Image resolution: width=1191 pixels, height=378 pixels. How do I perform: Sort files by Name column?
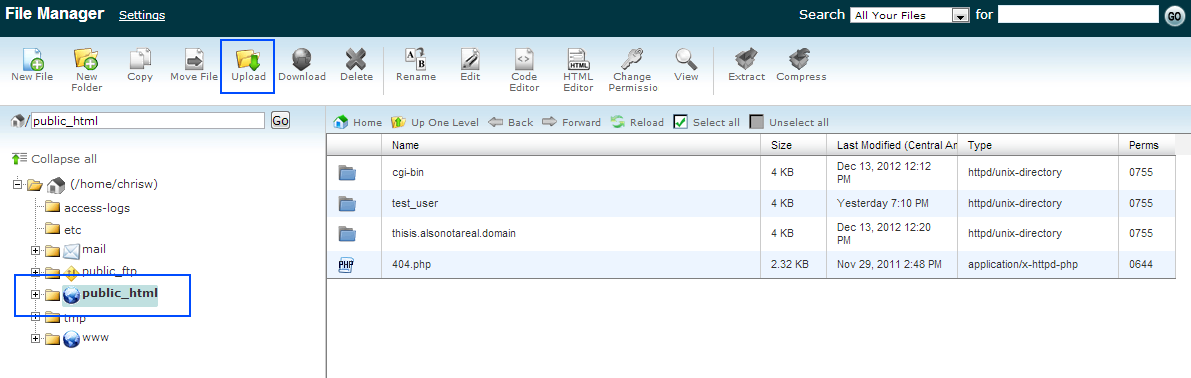tap(571, 145)
